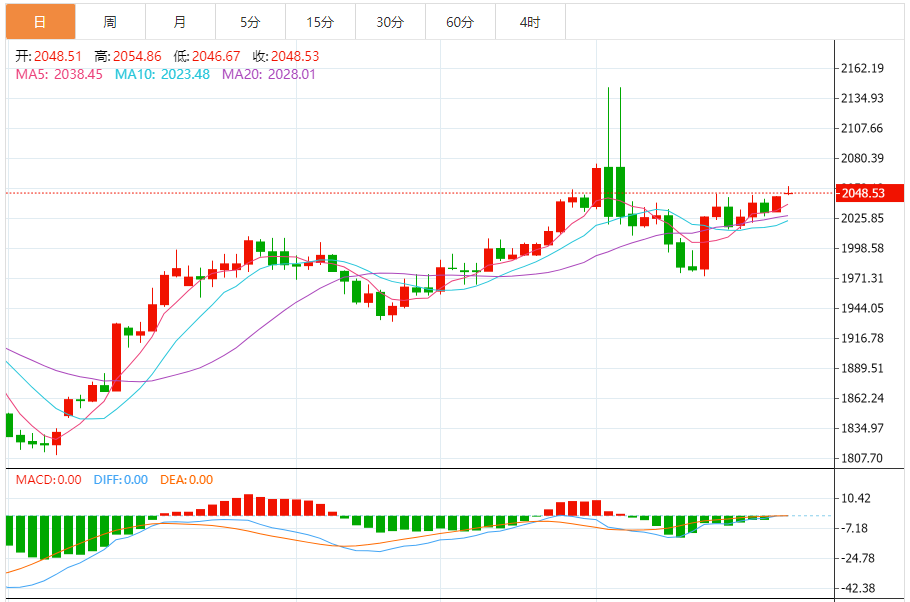Click the -42.38 MACD axis label
The height and width of the screenshot is (602, 910).
tap(858, 588)
